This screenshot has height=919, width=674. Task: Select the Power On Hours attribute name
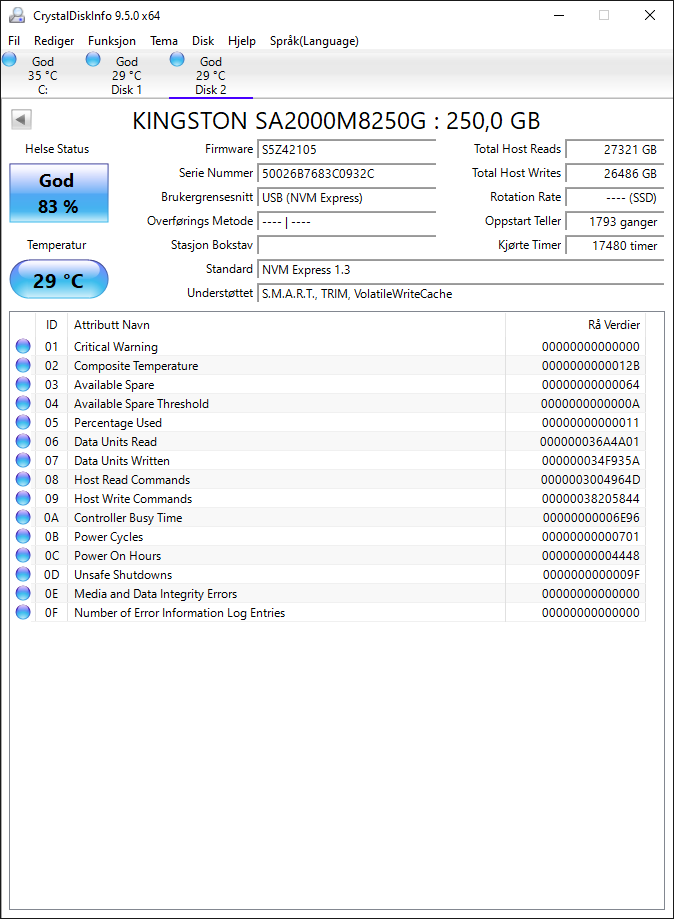[117, 556]
